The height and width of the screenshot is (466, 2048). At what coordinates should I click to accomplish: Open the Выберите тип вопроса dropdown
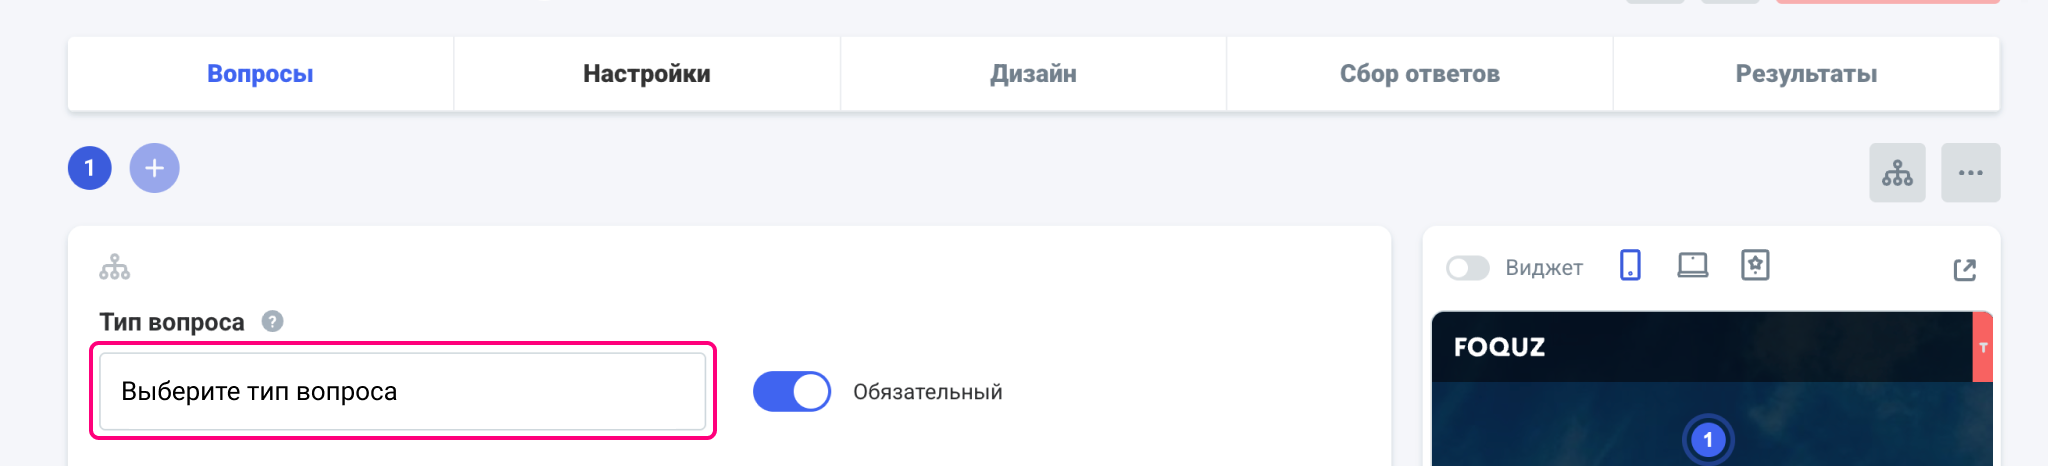pos(402,391)
